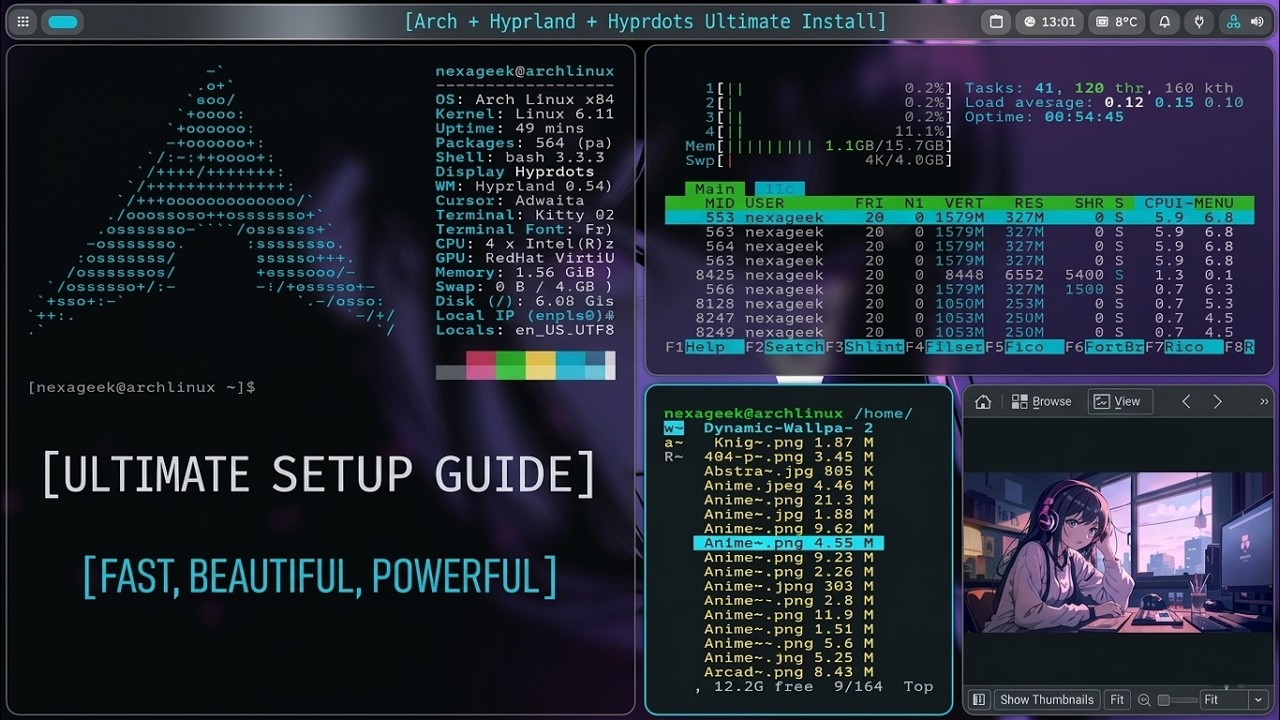
Task: Go to previous image arrow
Action: [x=1186, y=401]
